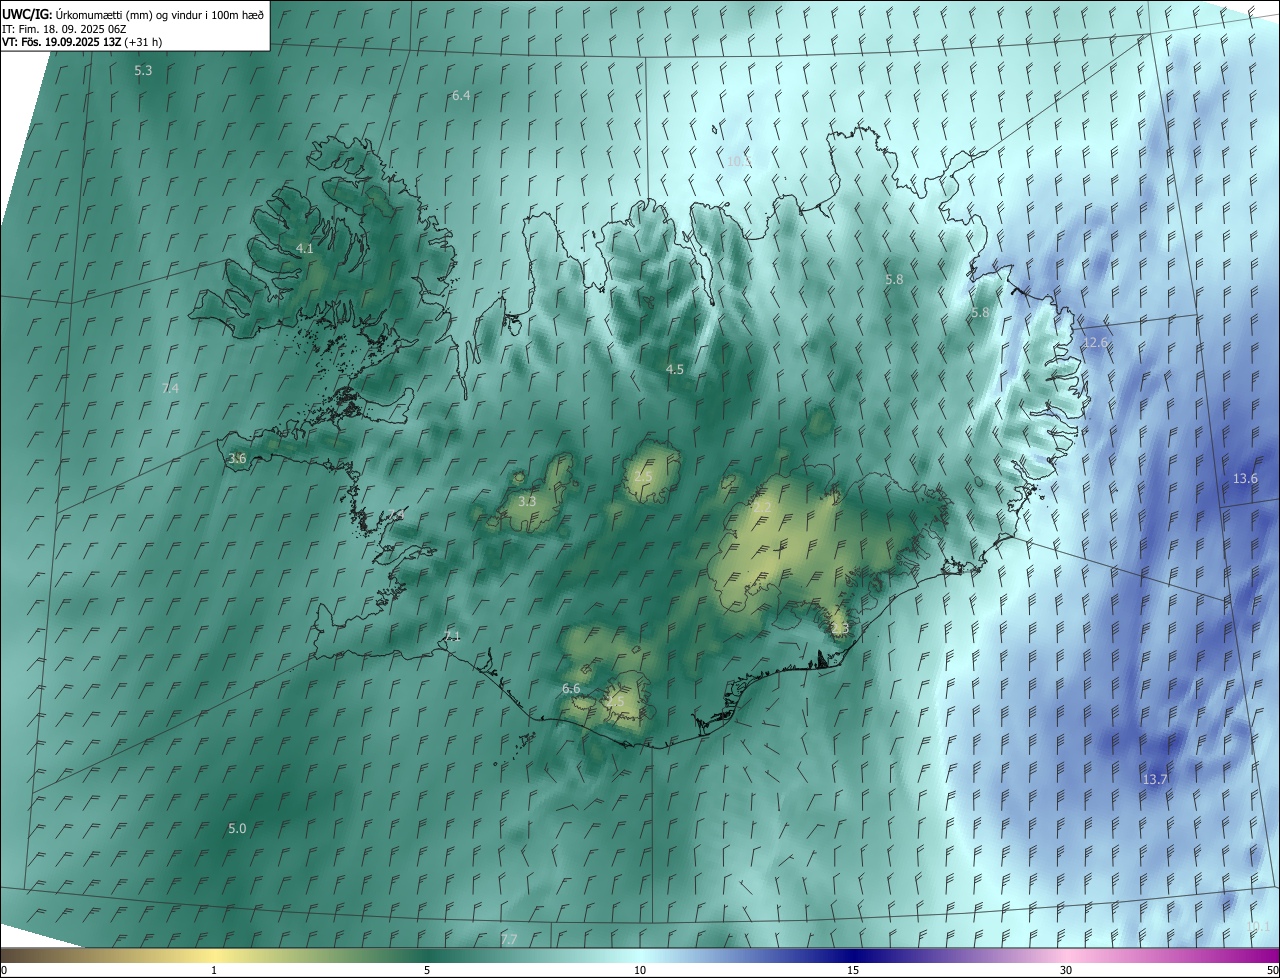Screen dimensions: 1280x978
Task: Click the legend tick label 0
Action: click(x=4, y=970)
